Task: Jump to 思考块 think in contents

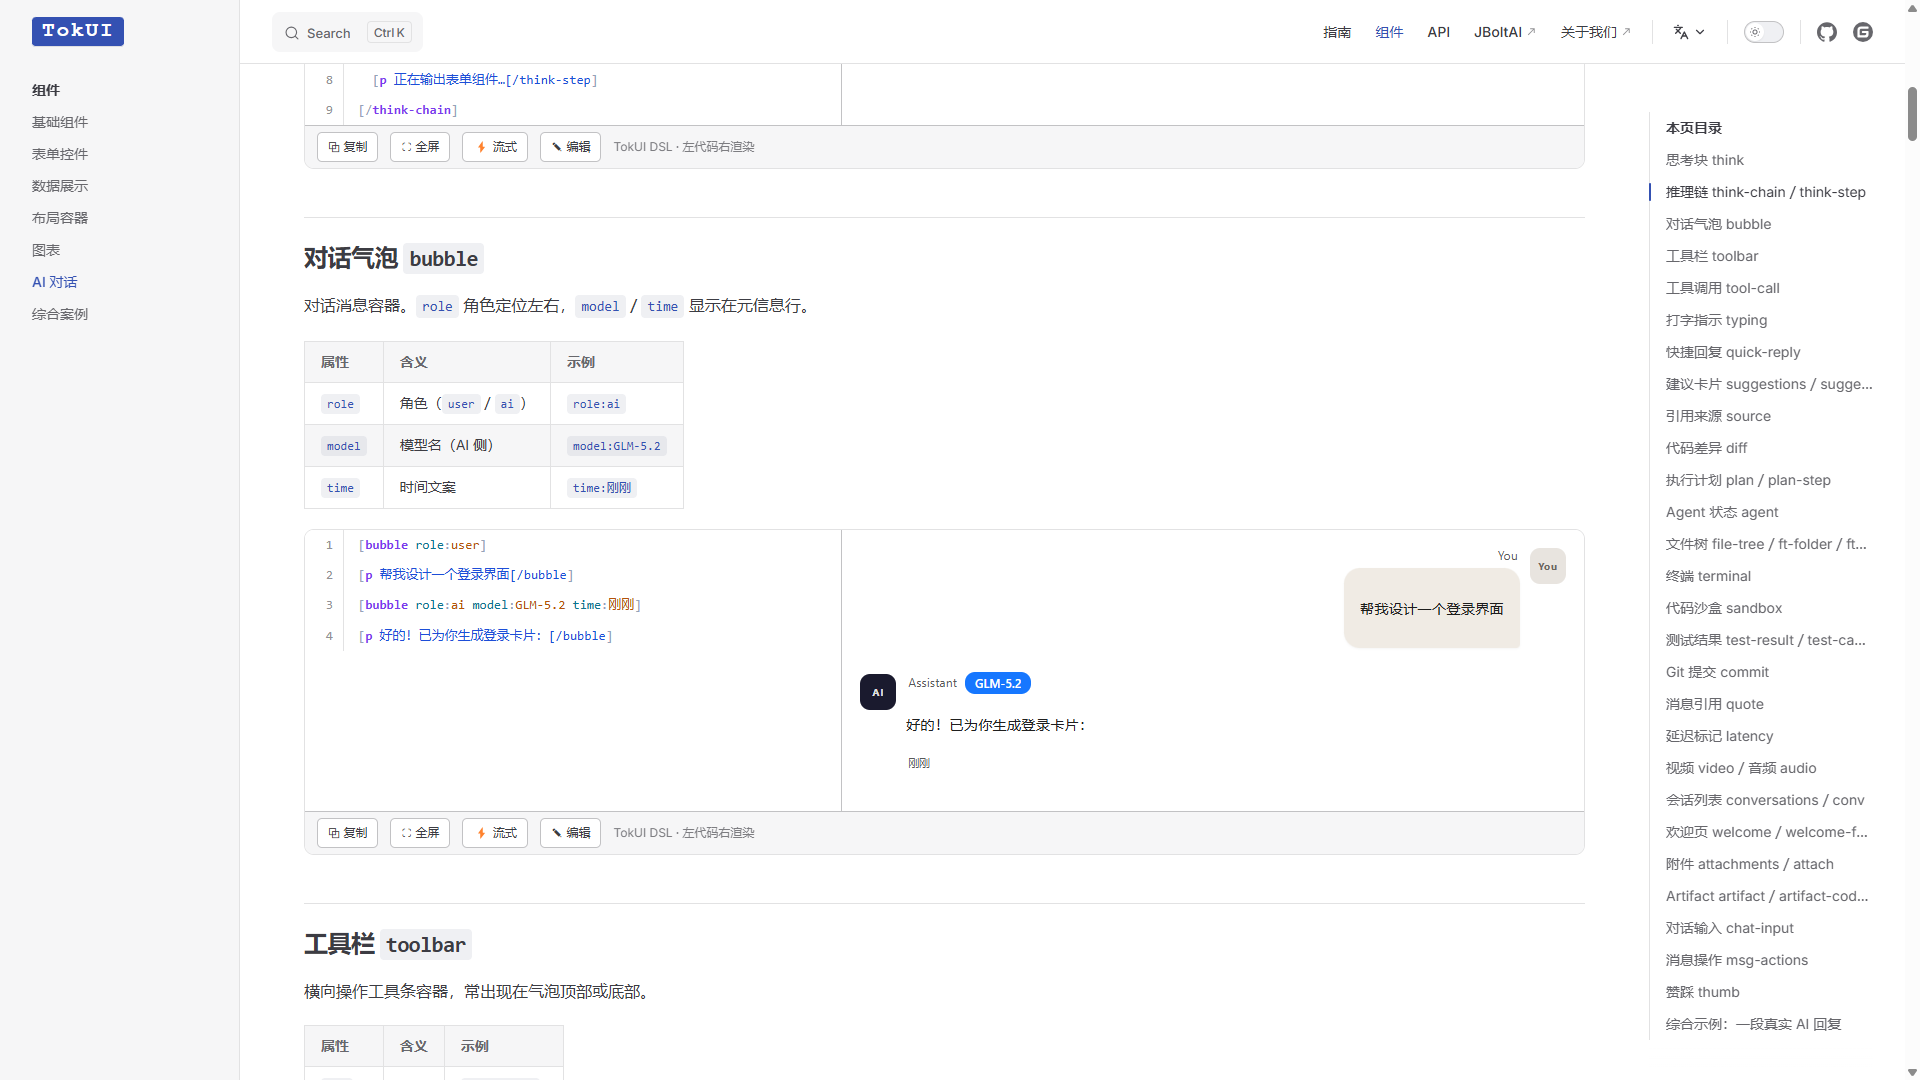Action: pos(1705,160)
